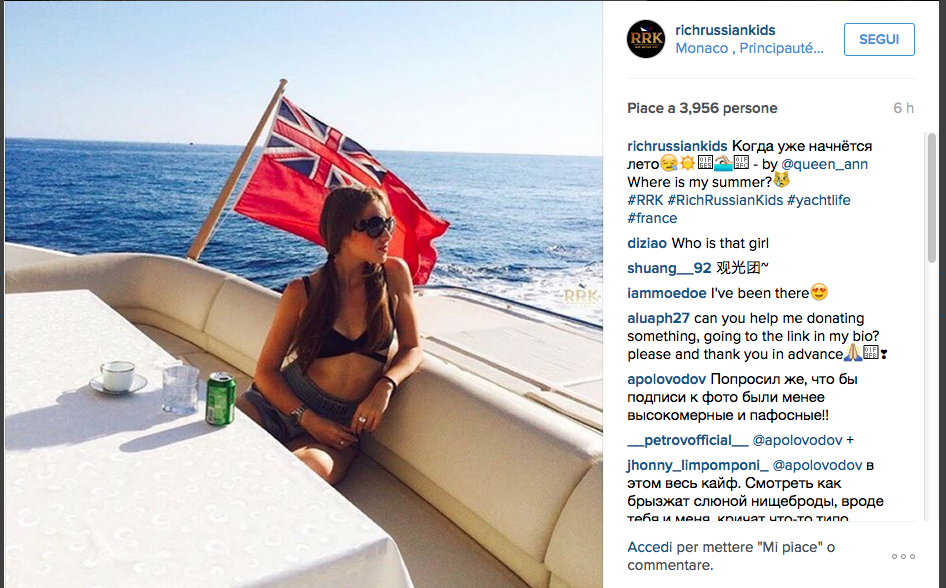Click the @queen_ann mention in the caption
This screenshot has width=946, height=588.
pyautogui.click(x=824, y=164)
